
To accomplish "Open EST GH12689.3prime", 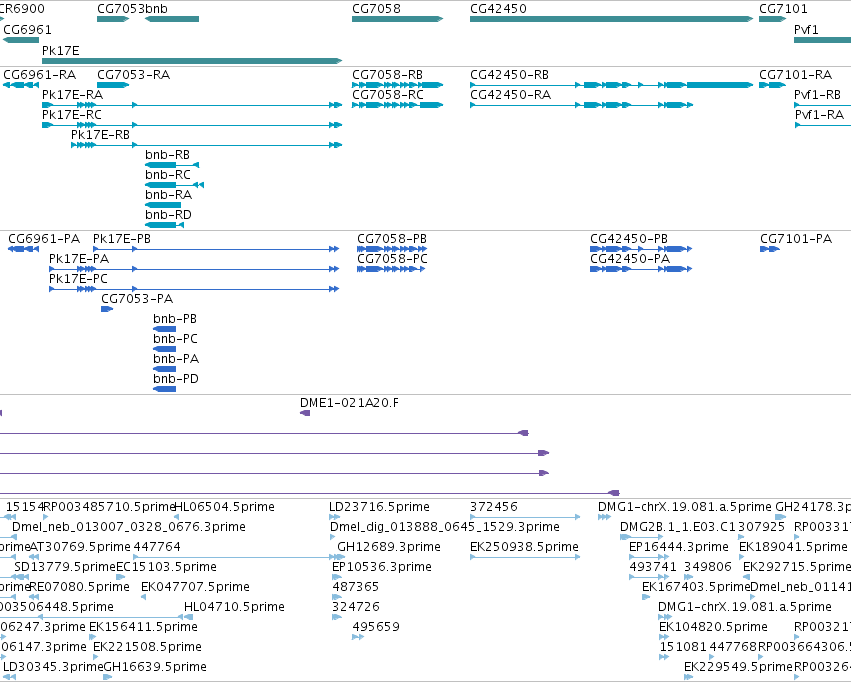I will coord(389,547).
